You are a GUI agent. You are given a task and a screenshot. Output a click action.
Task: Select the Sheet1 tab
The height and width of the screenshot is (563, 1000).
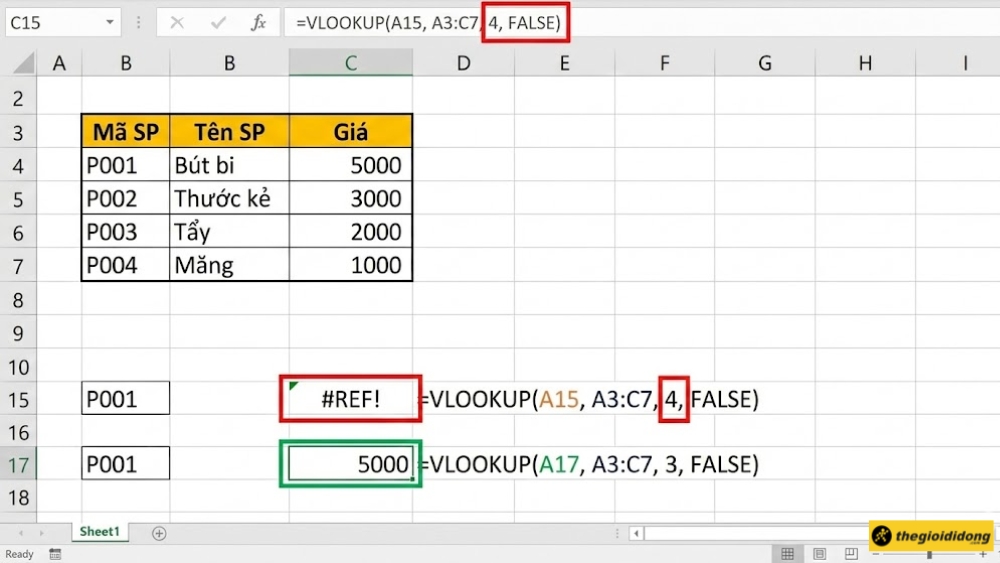point(99,532)
